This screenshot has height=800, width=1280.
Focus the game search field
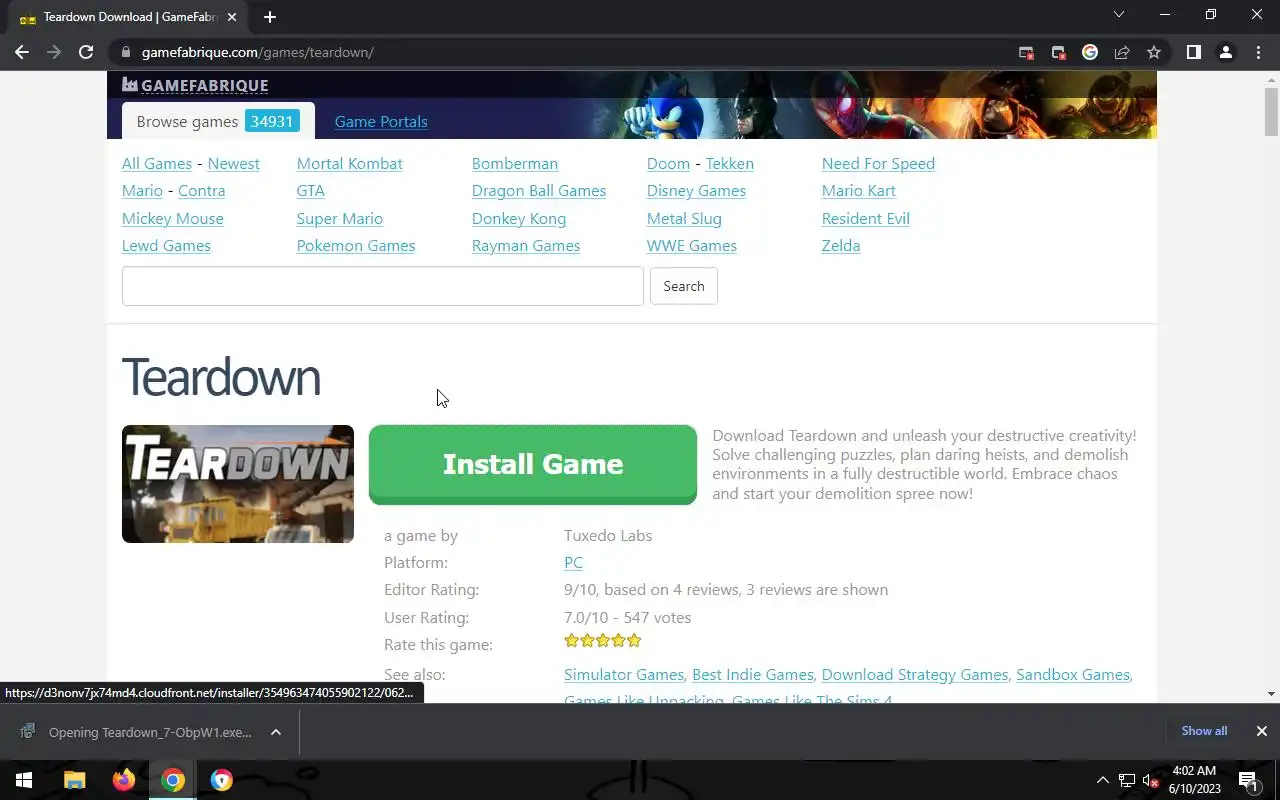click(383, 286)
